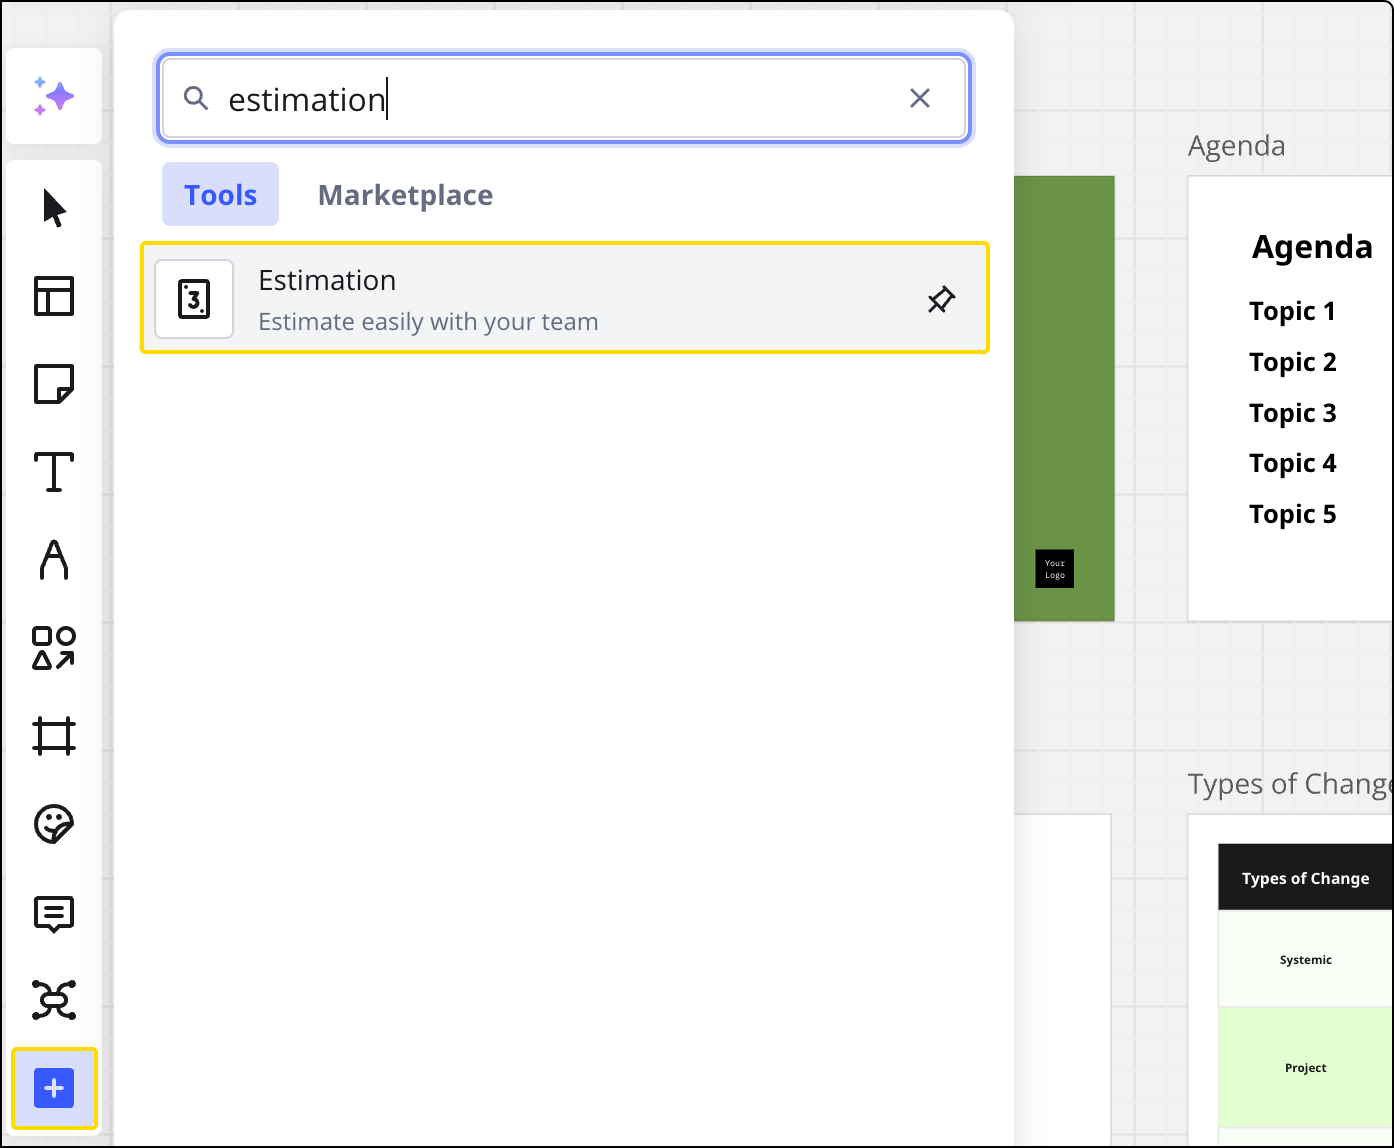Click the Your Logo black placeholder

click(1054, 568)
